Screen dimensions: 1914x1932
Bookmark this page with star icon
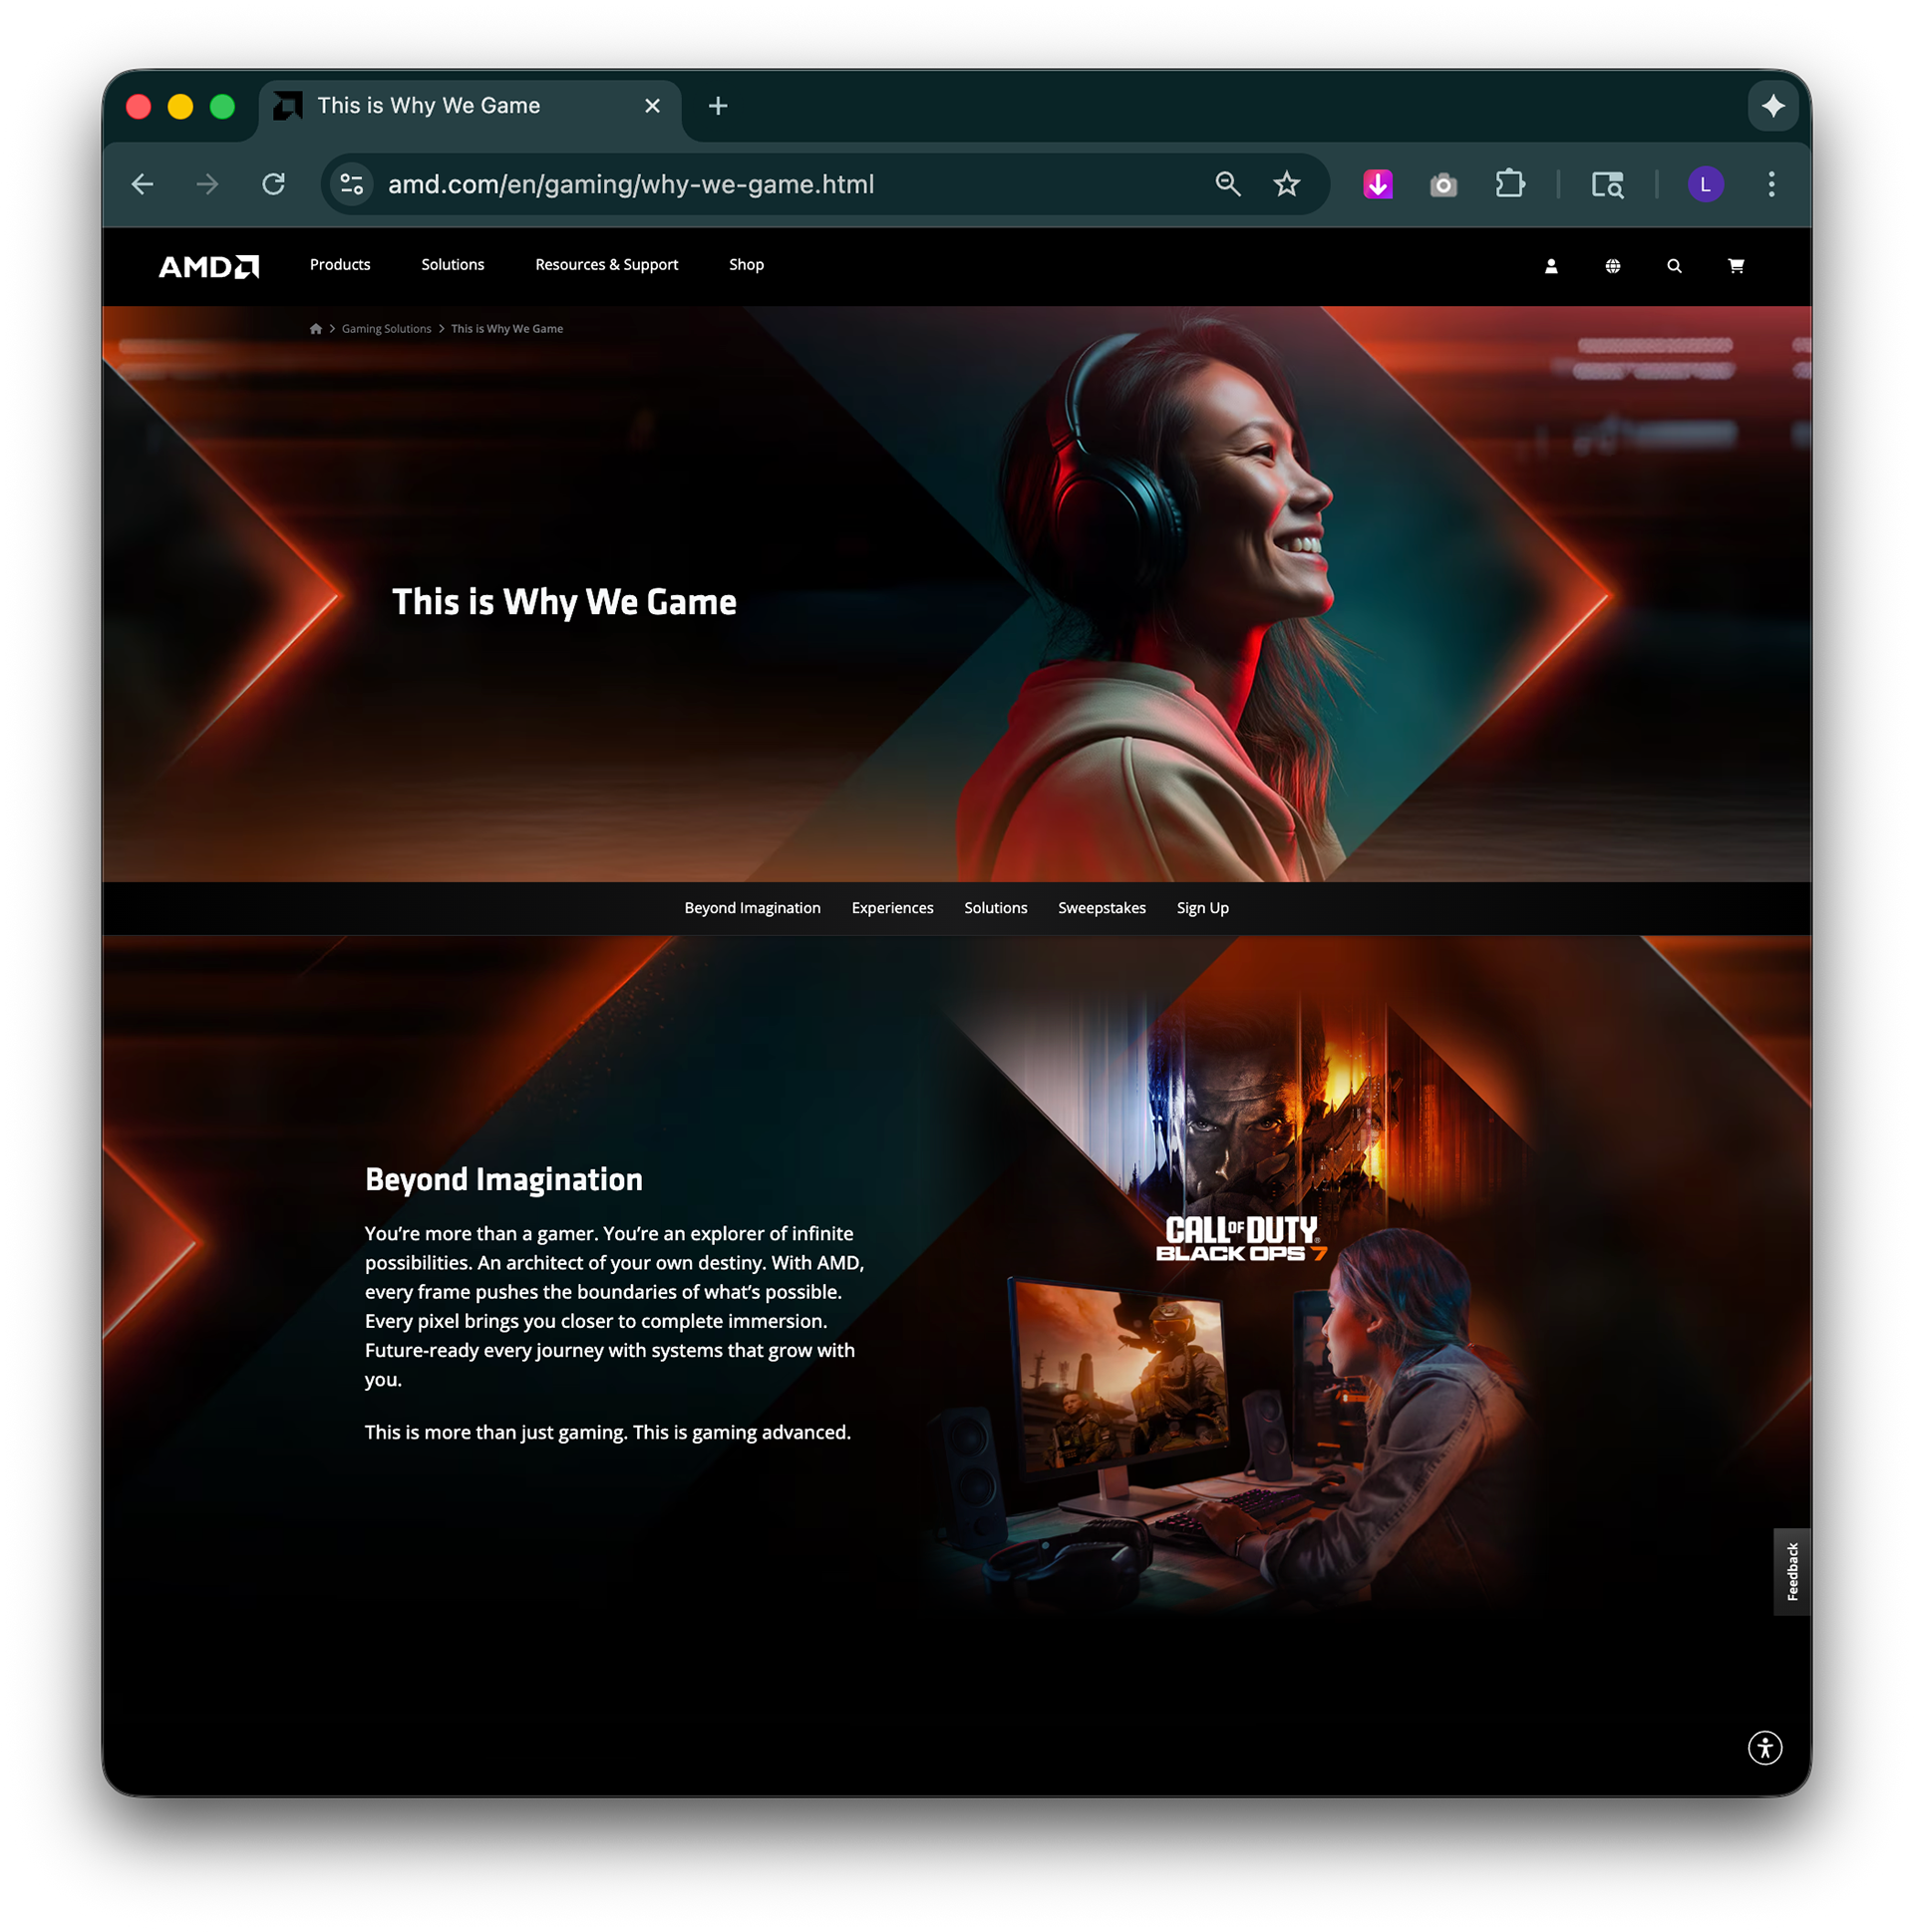tap(1286, 184)
